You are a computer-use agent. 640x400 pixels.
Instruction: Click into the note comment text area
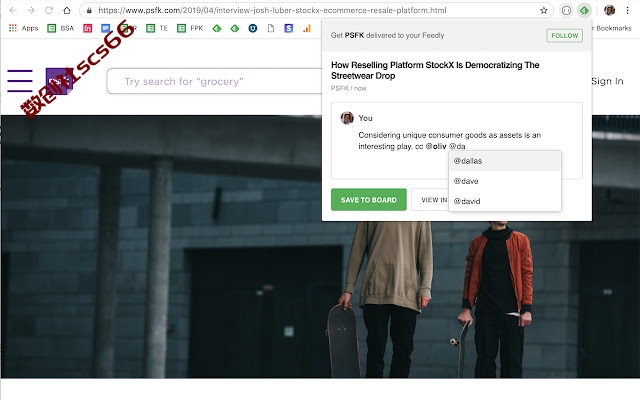[457, 141]
